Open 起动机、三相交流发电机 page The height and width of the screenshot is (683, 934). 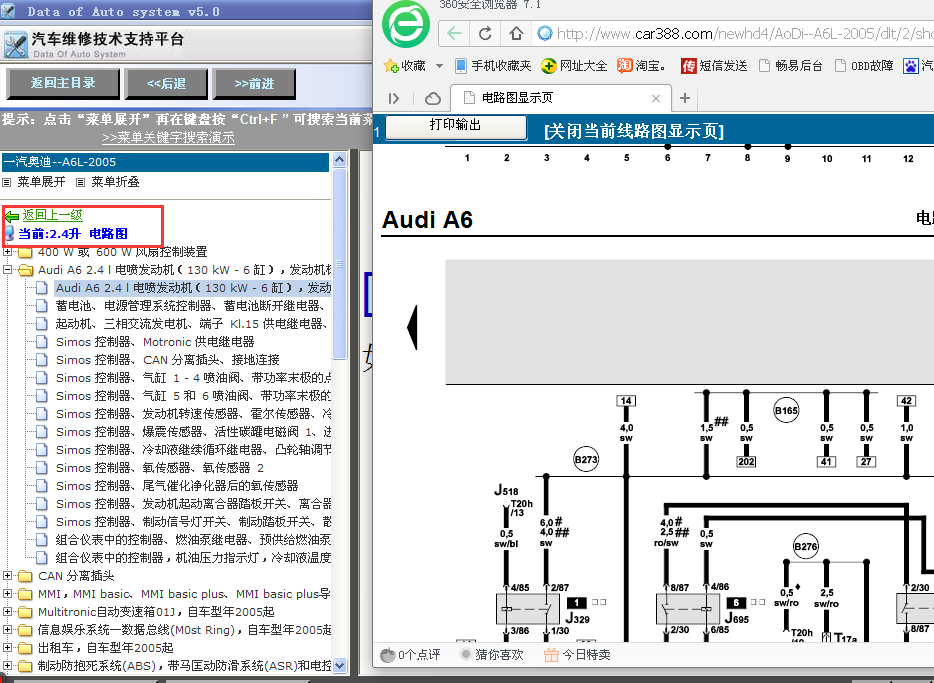(x=191, y=324)
